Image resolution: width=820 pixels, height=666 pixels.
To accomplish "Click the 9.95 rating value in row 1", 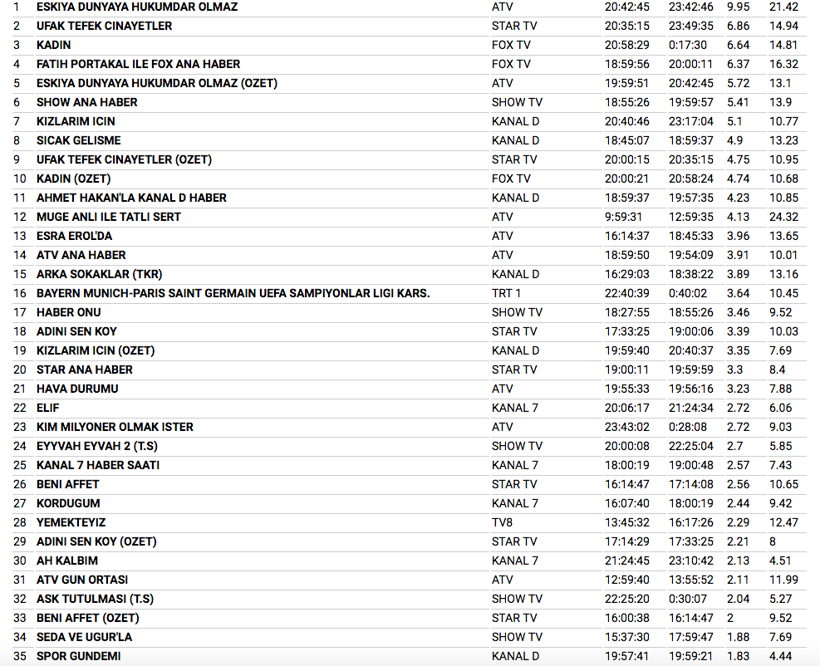I will [738, 7].
